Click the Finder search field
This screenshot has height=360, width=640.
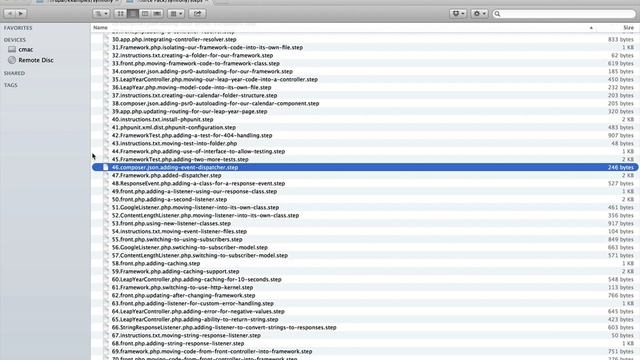pyautogui.click(x=564, y=14)
